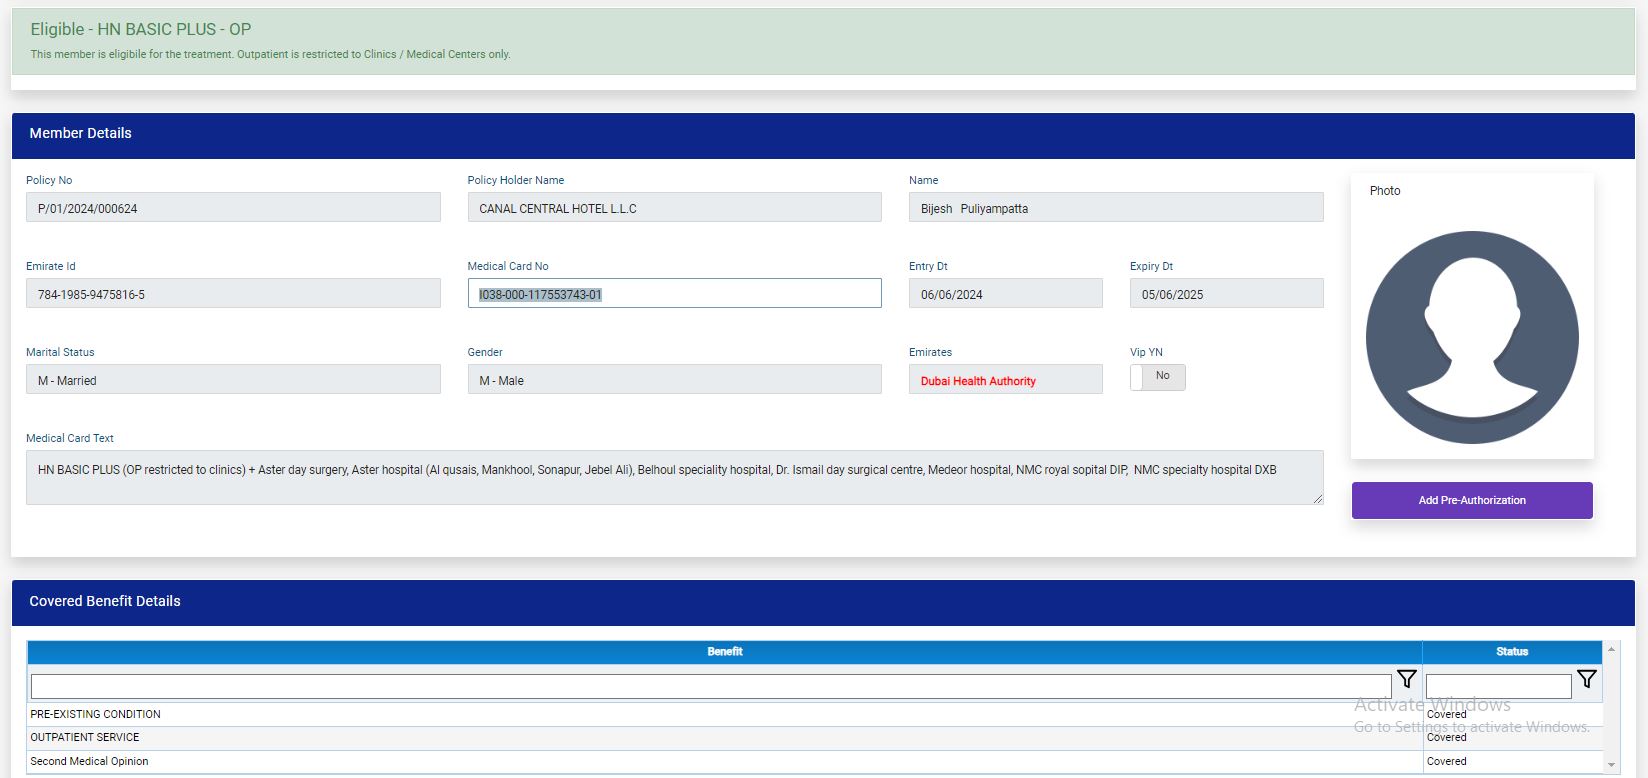Screen dimensions: 1648x778
Task: Select the Policy No field
Action: tap(233, 208)
